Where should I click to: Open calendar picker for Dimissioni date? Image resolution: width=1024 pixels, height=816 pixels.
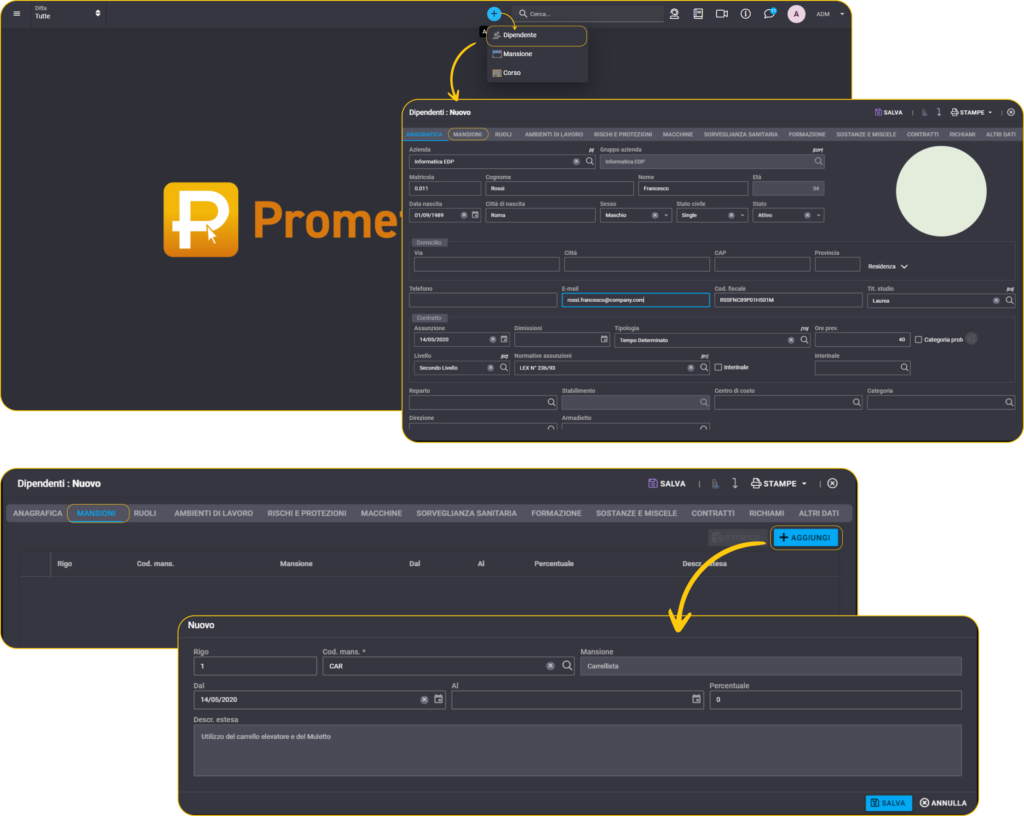tap(604, 339)
